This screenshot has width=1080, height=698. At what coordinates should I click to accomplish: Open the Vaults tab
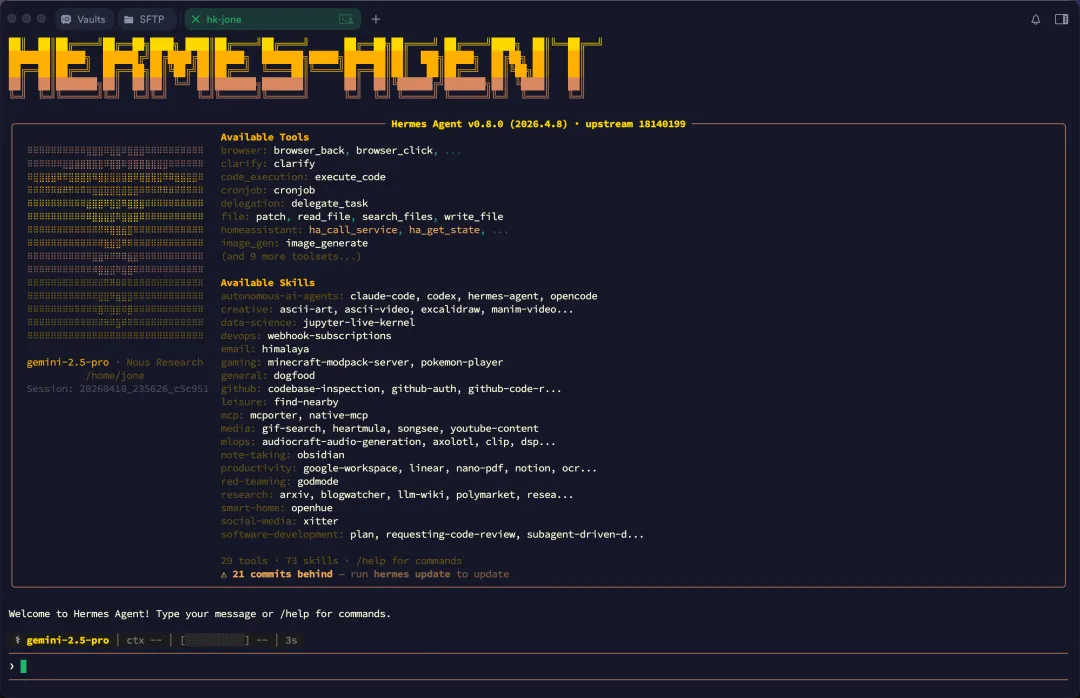point(83,19)
